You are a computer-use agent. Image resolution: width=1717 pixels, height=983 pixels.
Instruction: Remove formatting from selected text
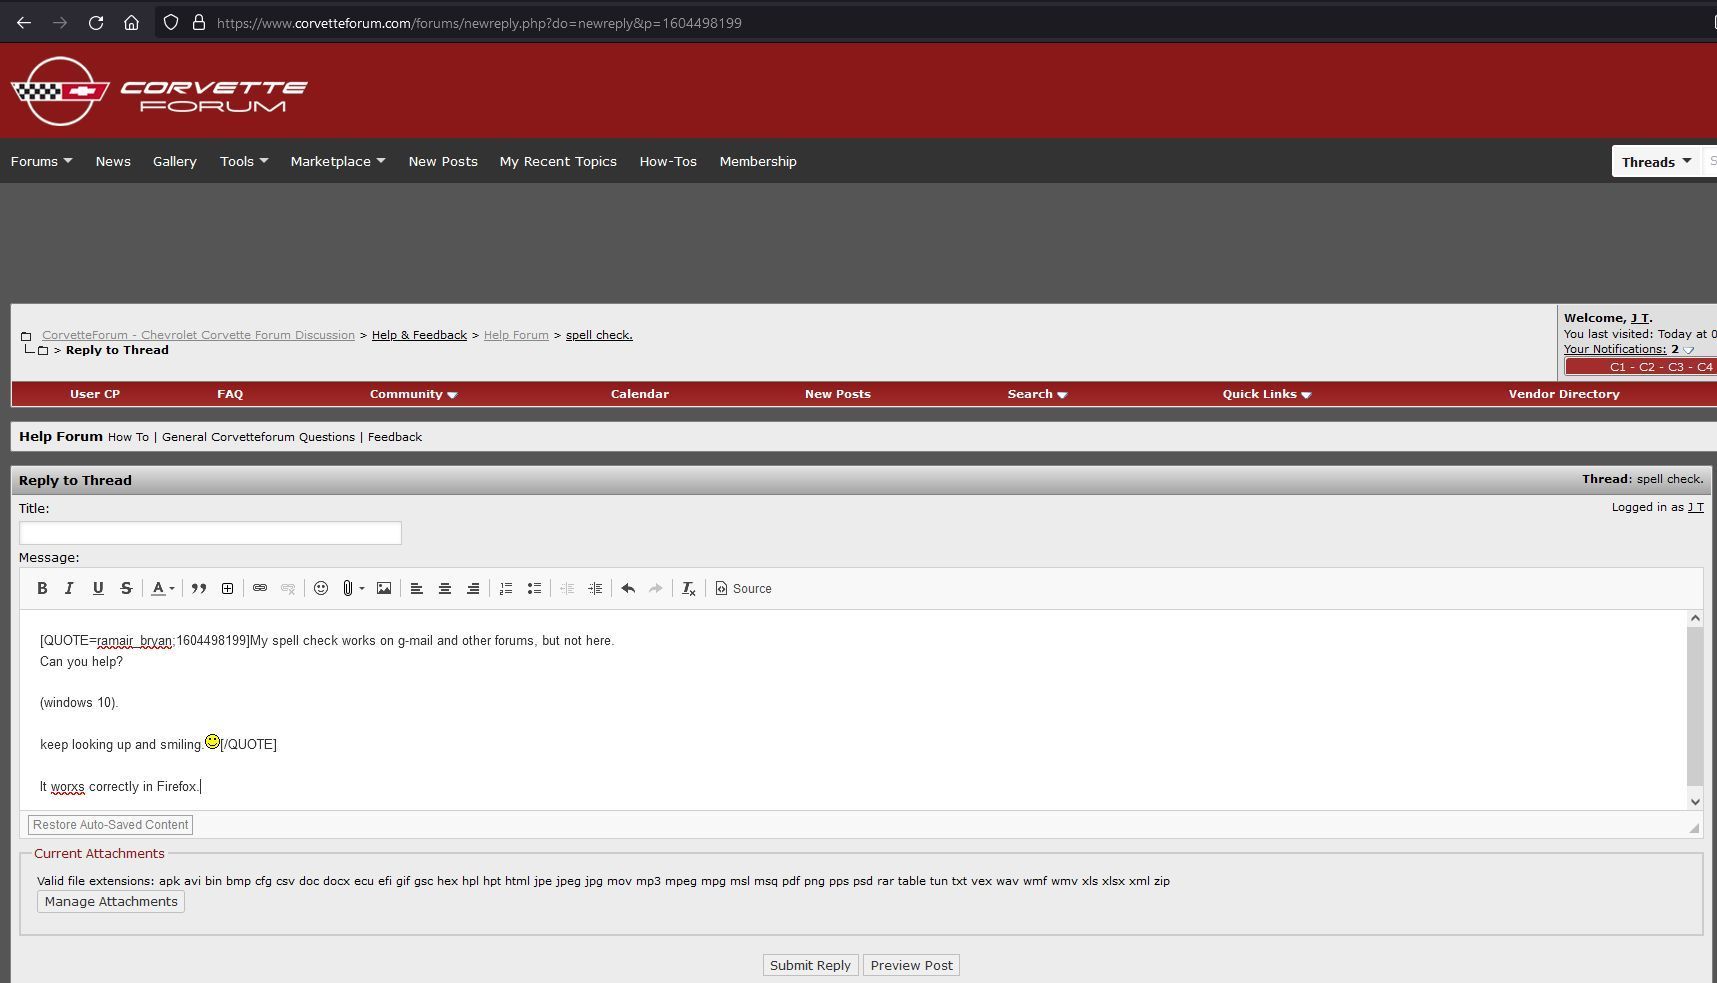689,589
